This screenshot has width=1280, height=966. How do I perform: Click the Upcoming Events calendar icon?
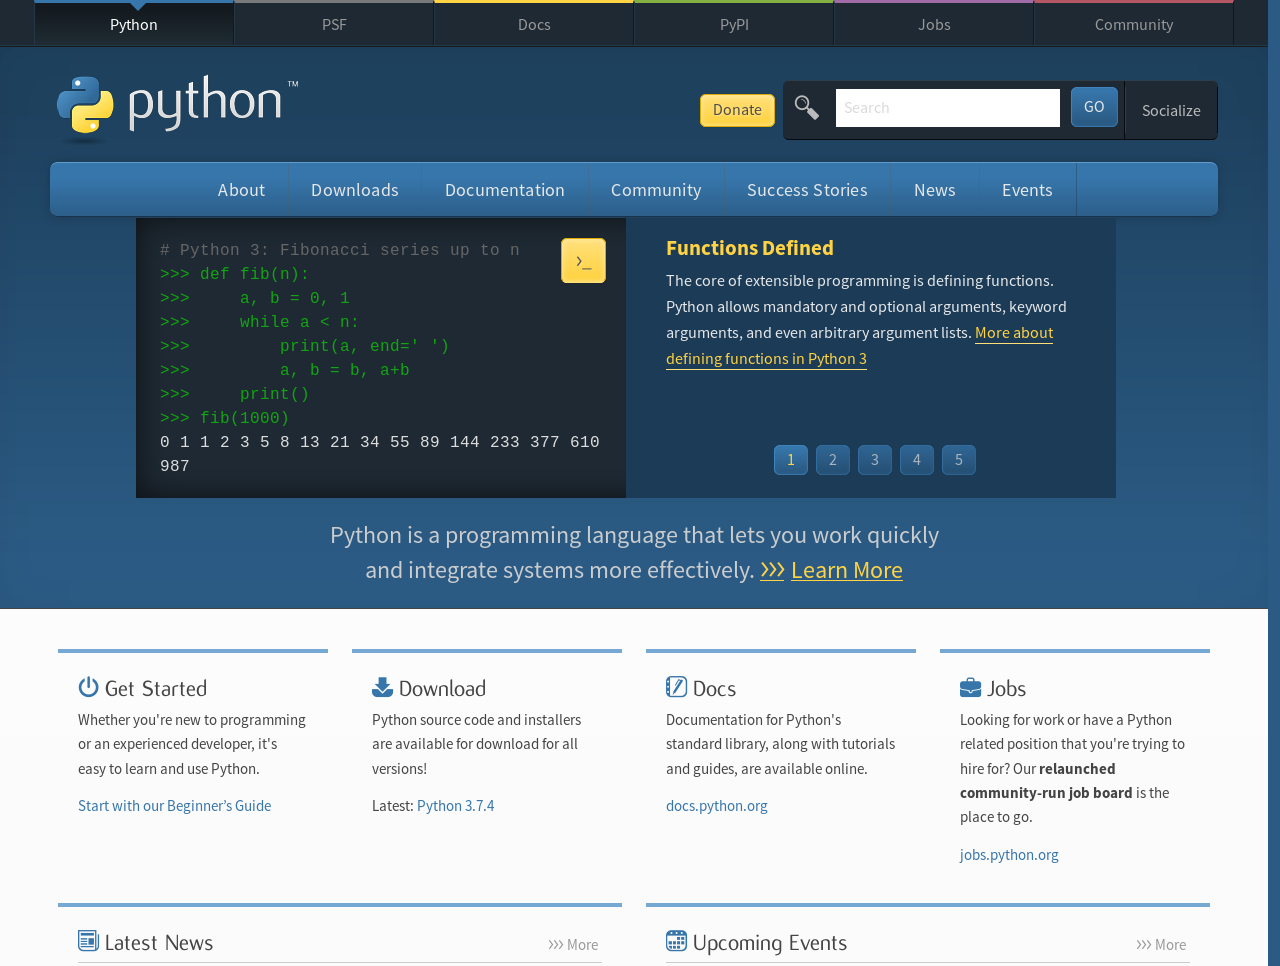point(676,941)
